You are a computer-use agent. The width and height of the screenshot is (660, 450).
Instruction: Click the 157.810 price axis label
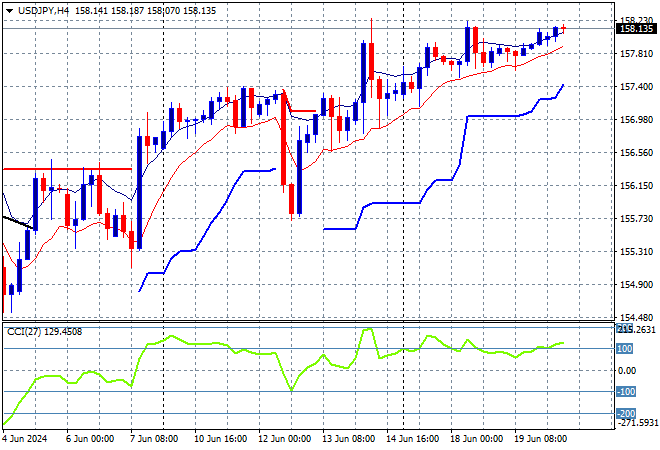point(636,53)
